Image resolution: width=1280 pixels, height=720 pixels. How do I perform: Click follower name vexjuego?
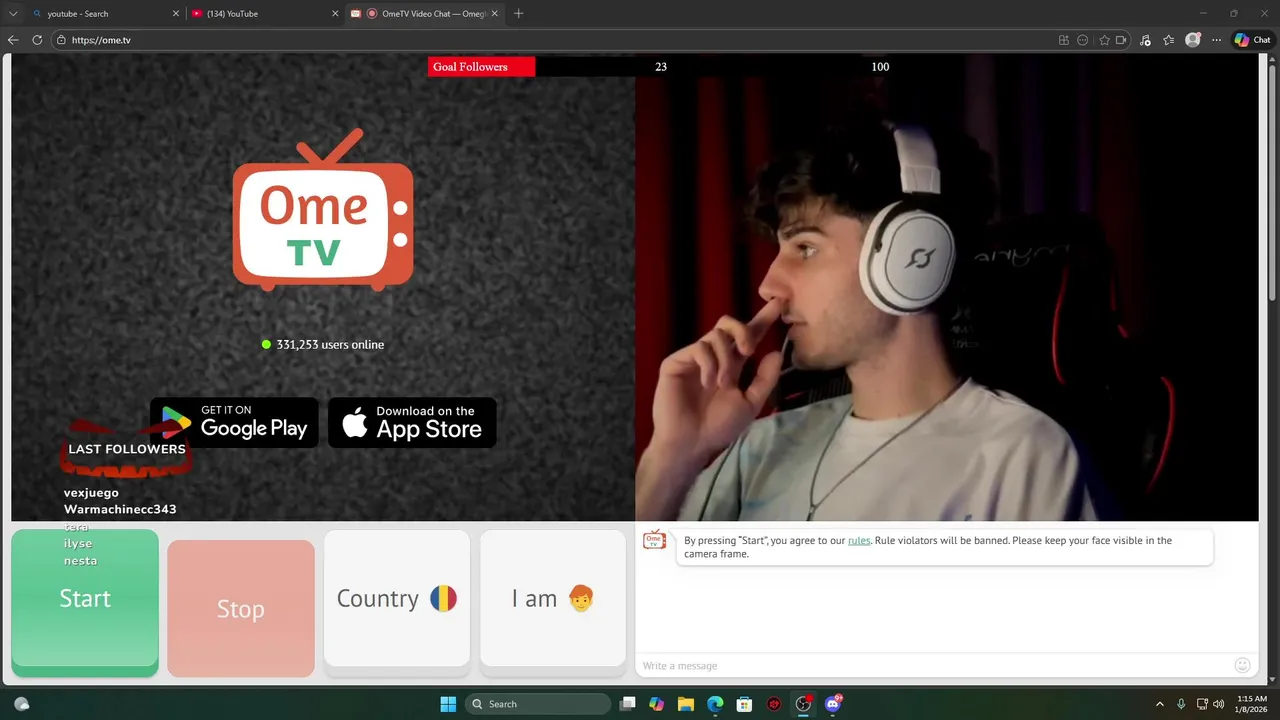91,493
